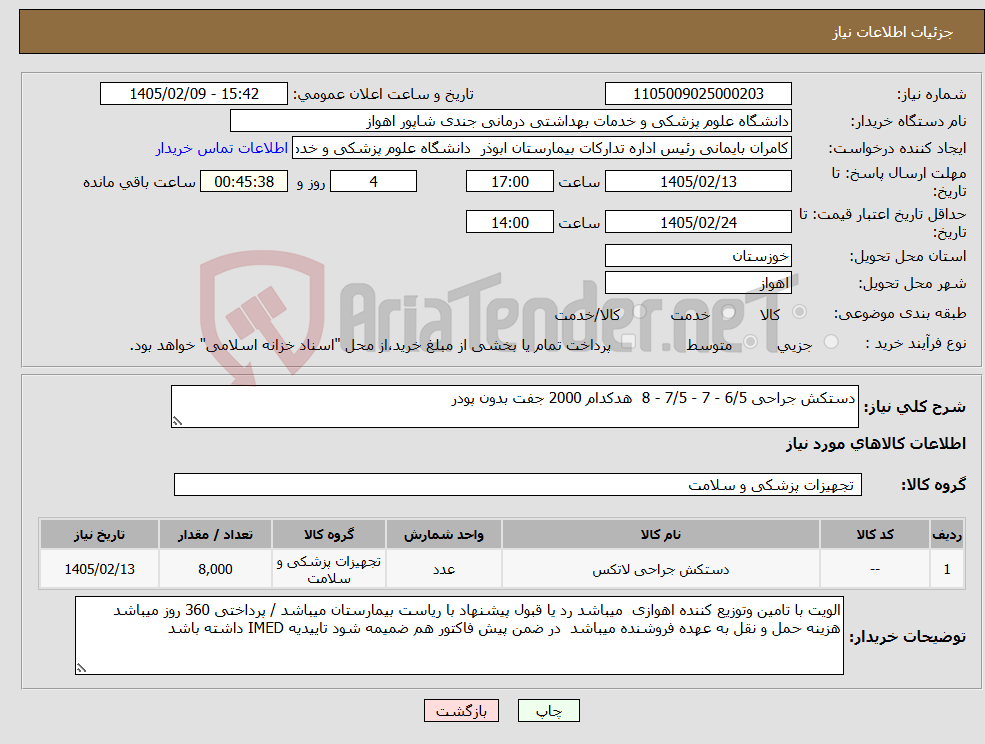Click the ردیف column header
The image size is (985, 744).
[947, 534]
